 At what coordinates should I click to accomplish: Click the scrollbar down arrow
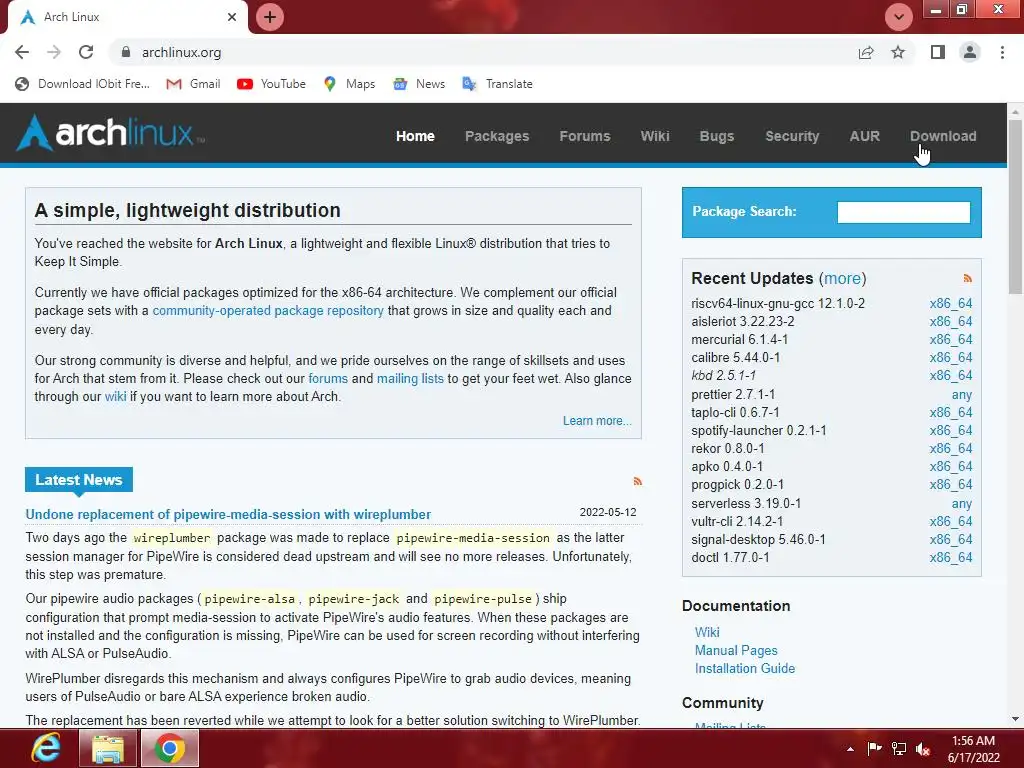coord(1015,720)
